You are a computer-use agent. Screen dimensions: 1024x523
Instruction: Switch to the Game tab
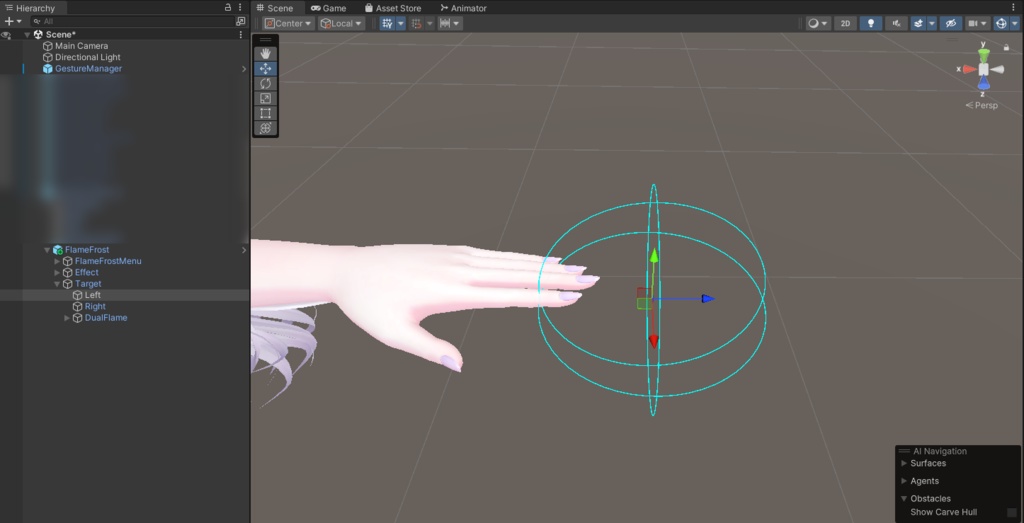click(328, 8)
